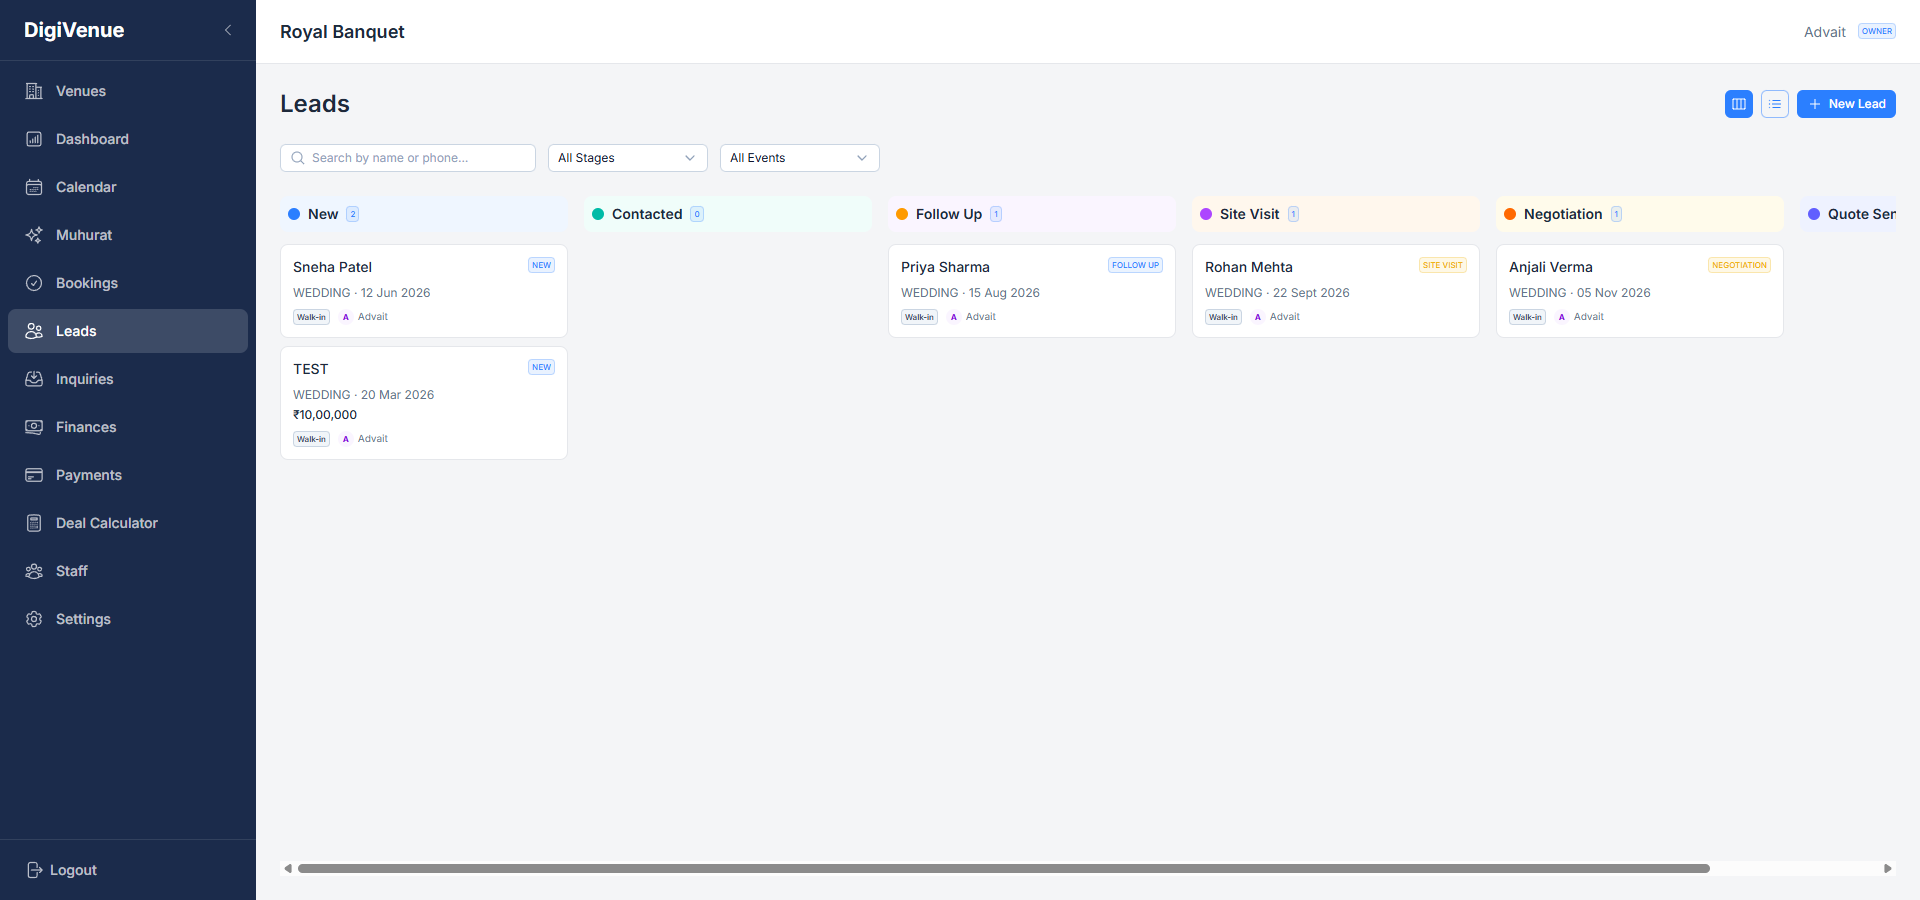Viewport: 1920px width, 900px height.
Task: Click the Finances money icon
Action: tap(34, 427)
